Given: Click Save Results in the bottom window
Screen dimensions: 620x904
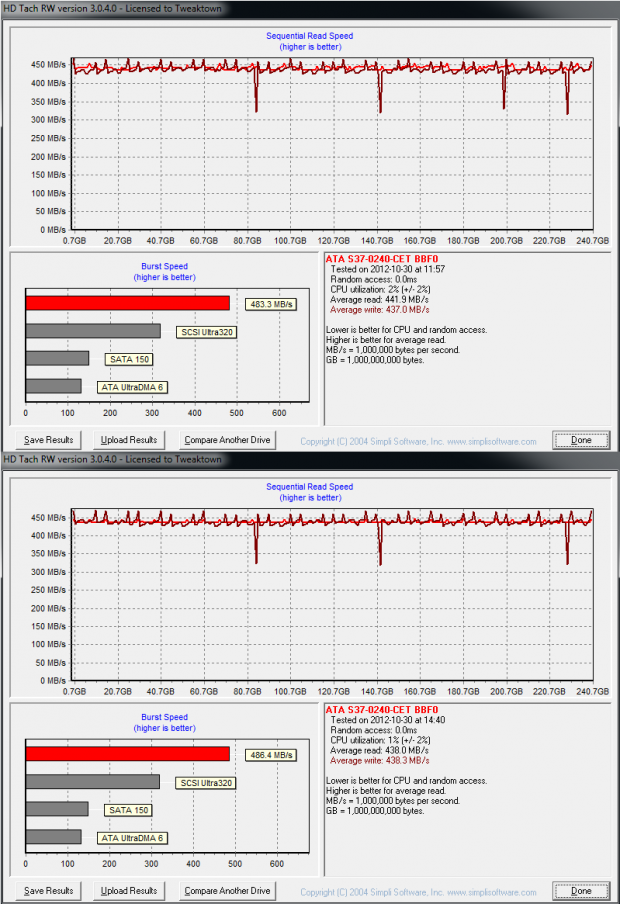Looking at the screenshot, I should [48, 891].
